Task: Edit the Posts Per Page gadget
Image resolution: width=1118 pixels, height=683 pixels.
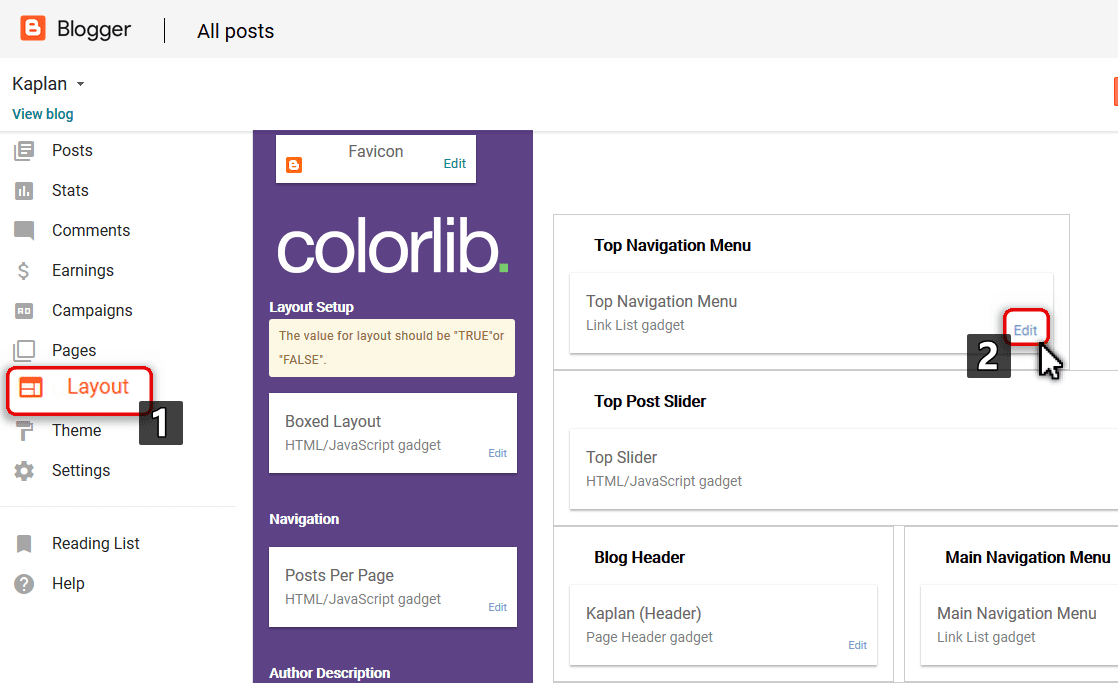Action: pos(497,607)
